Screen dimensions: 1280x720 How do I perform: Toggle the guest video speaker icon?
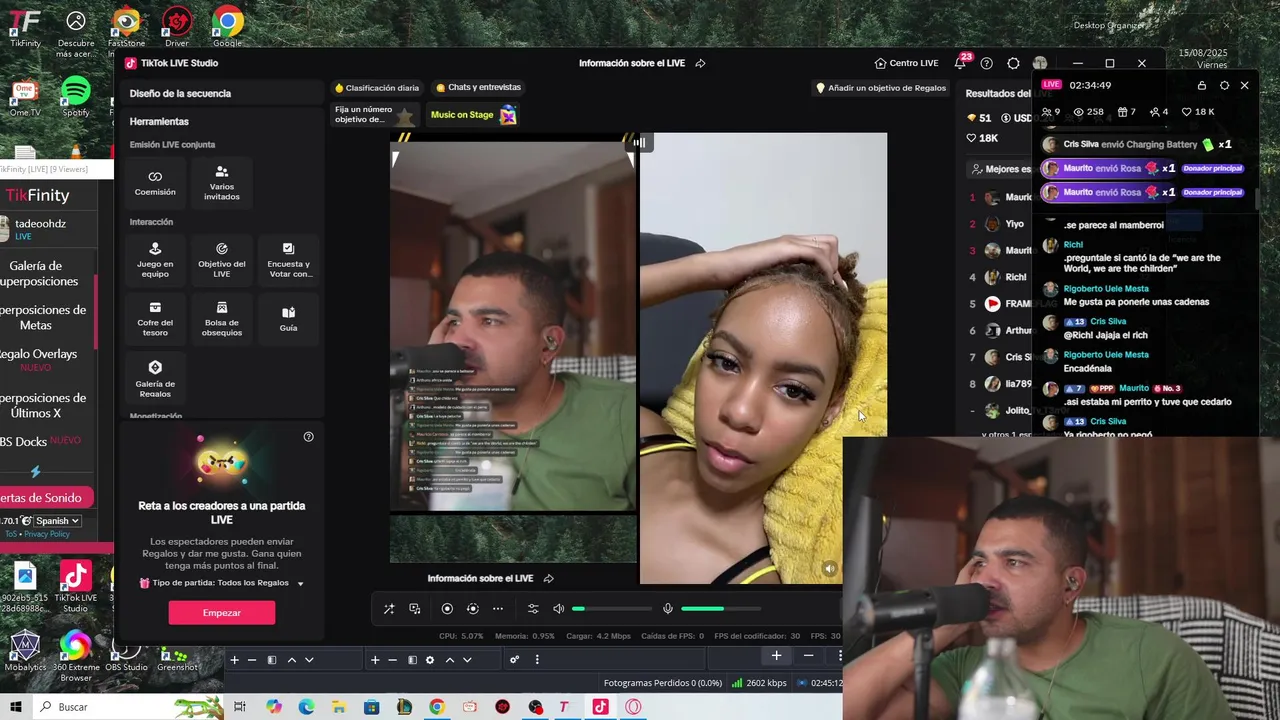tap(829, 568)
